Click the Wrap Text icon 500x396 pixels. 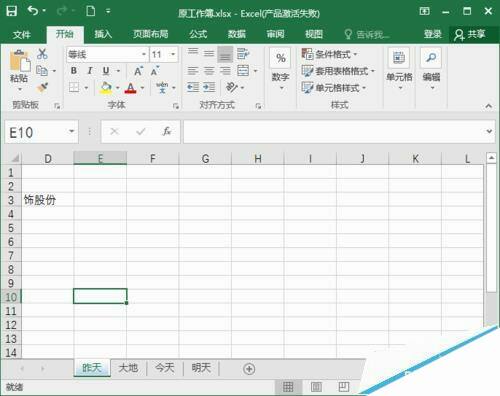point(243,54)
